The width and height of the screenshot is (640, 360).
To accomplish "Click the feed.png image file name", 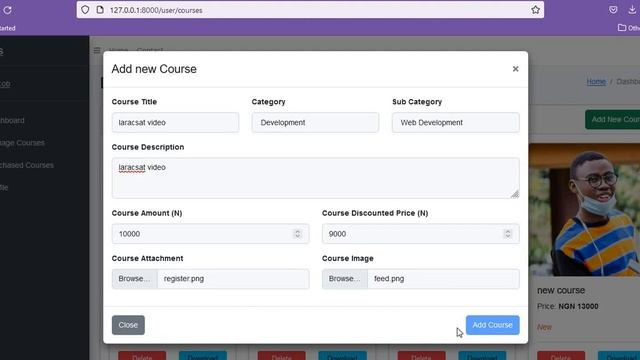I will pos(389,279).
